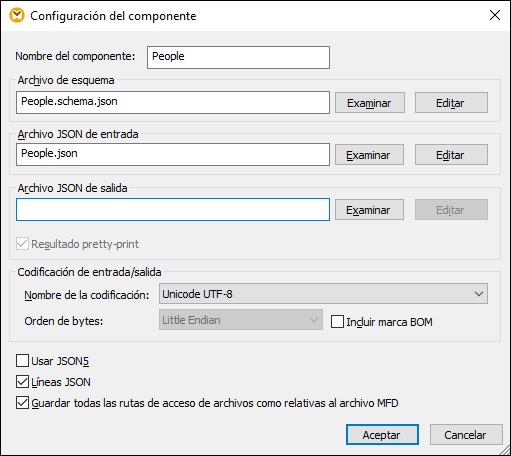The height and width of the screenshot is (456, 511).
Task: Browse with Examinar for JSON output file
Action: 369,210
